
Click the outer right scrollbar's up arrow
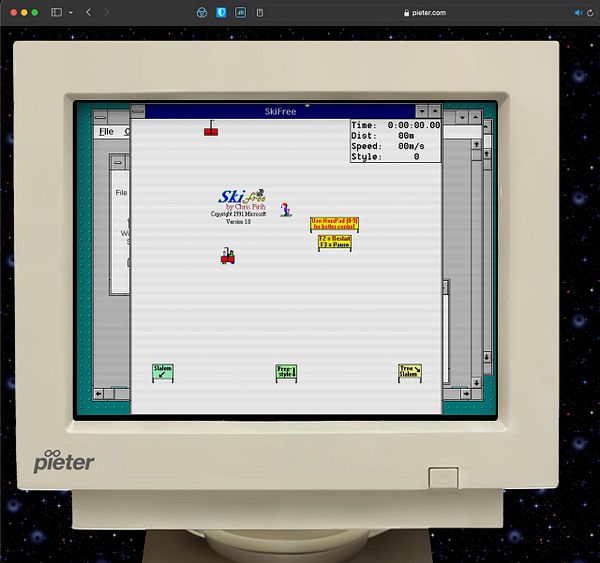click(x=487, y=154)
